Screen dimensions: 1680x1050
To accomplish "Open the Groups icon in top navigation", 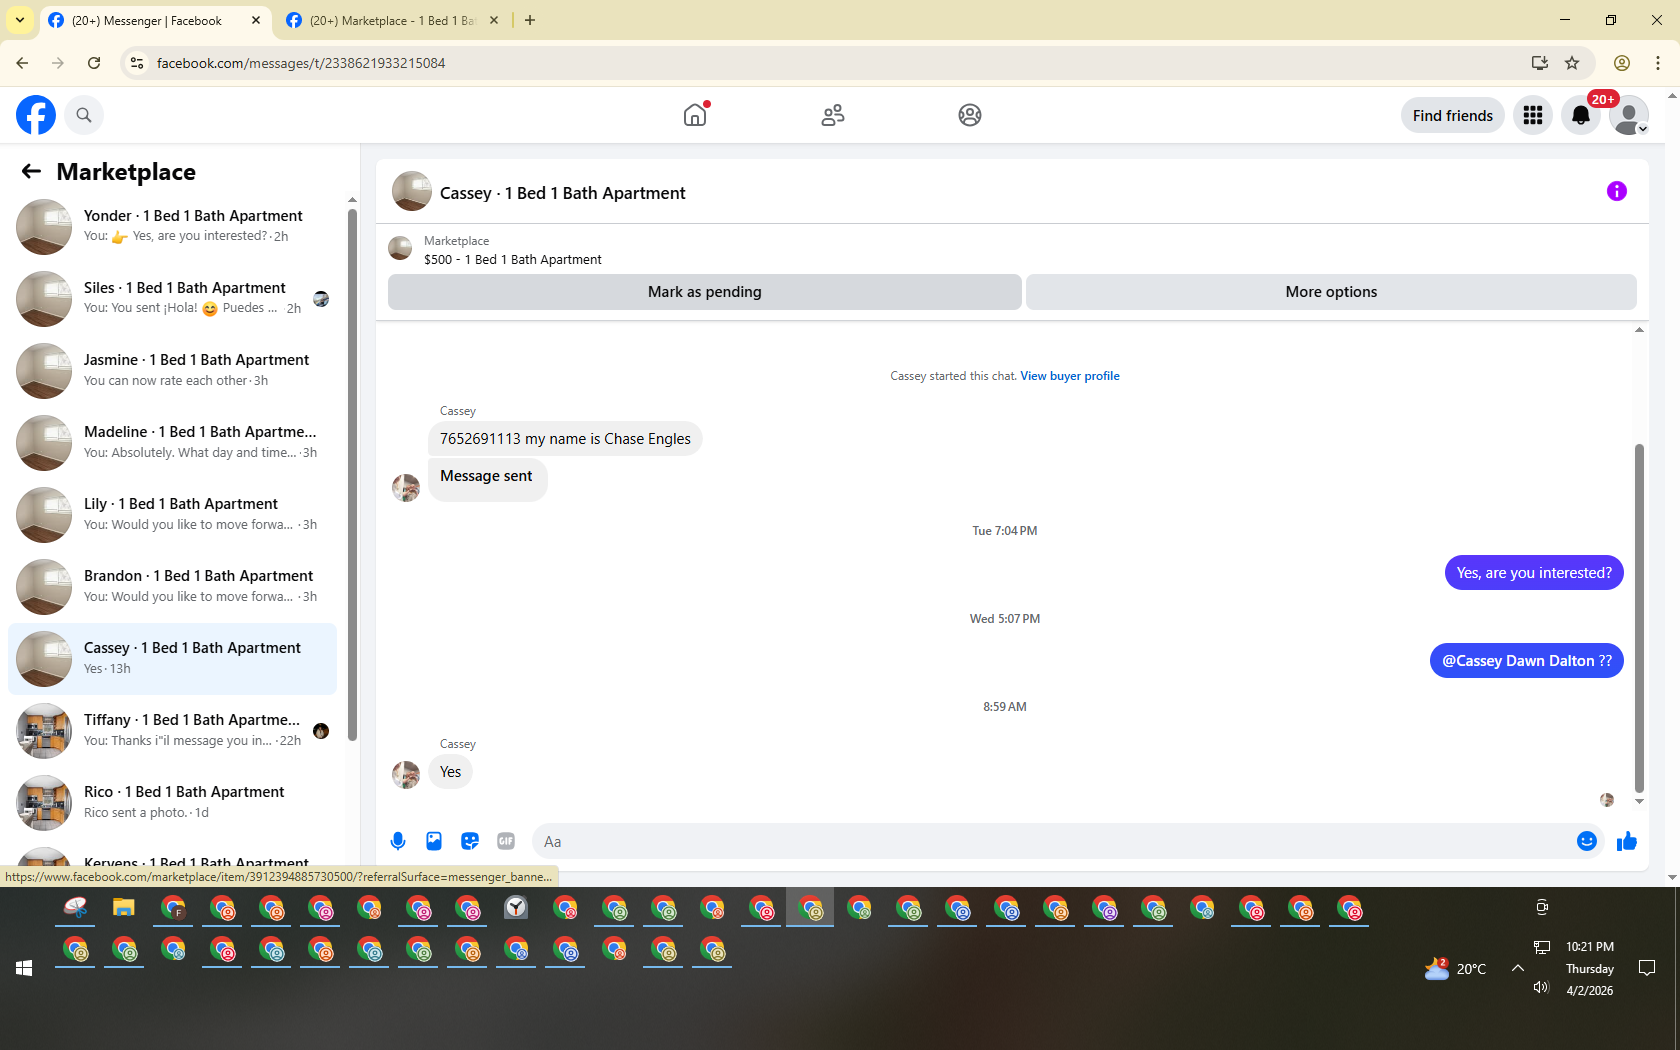I will [970, 115].
